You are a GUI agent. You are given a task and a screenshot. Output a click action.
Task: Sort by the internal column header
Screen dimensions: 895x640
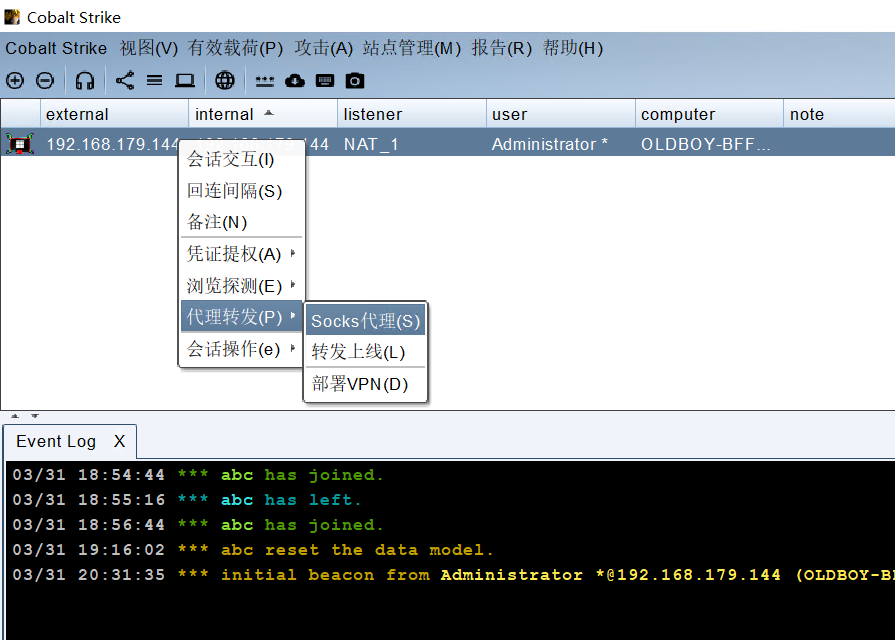click(x=263, y=114)
